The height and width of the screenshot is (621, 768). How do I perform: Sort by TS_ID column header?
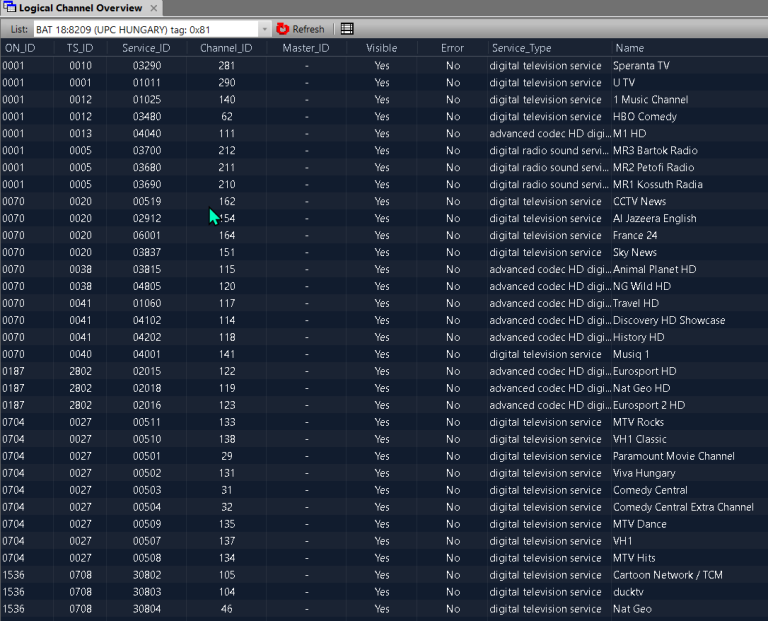click(80, 48)
